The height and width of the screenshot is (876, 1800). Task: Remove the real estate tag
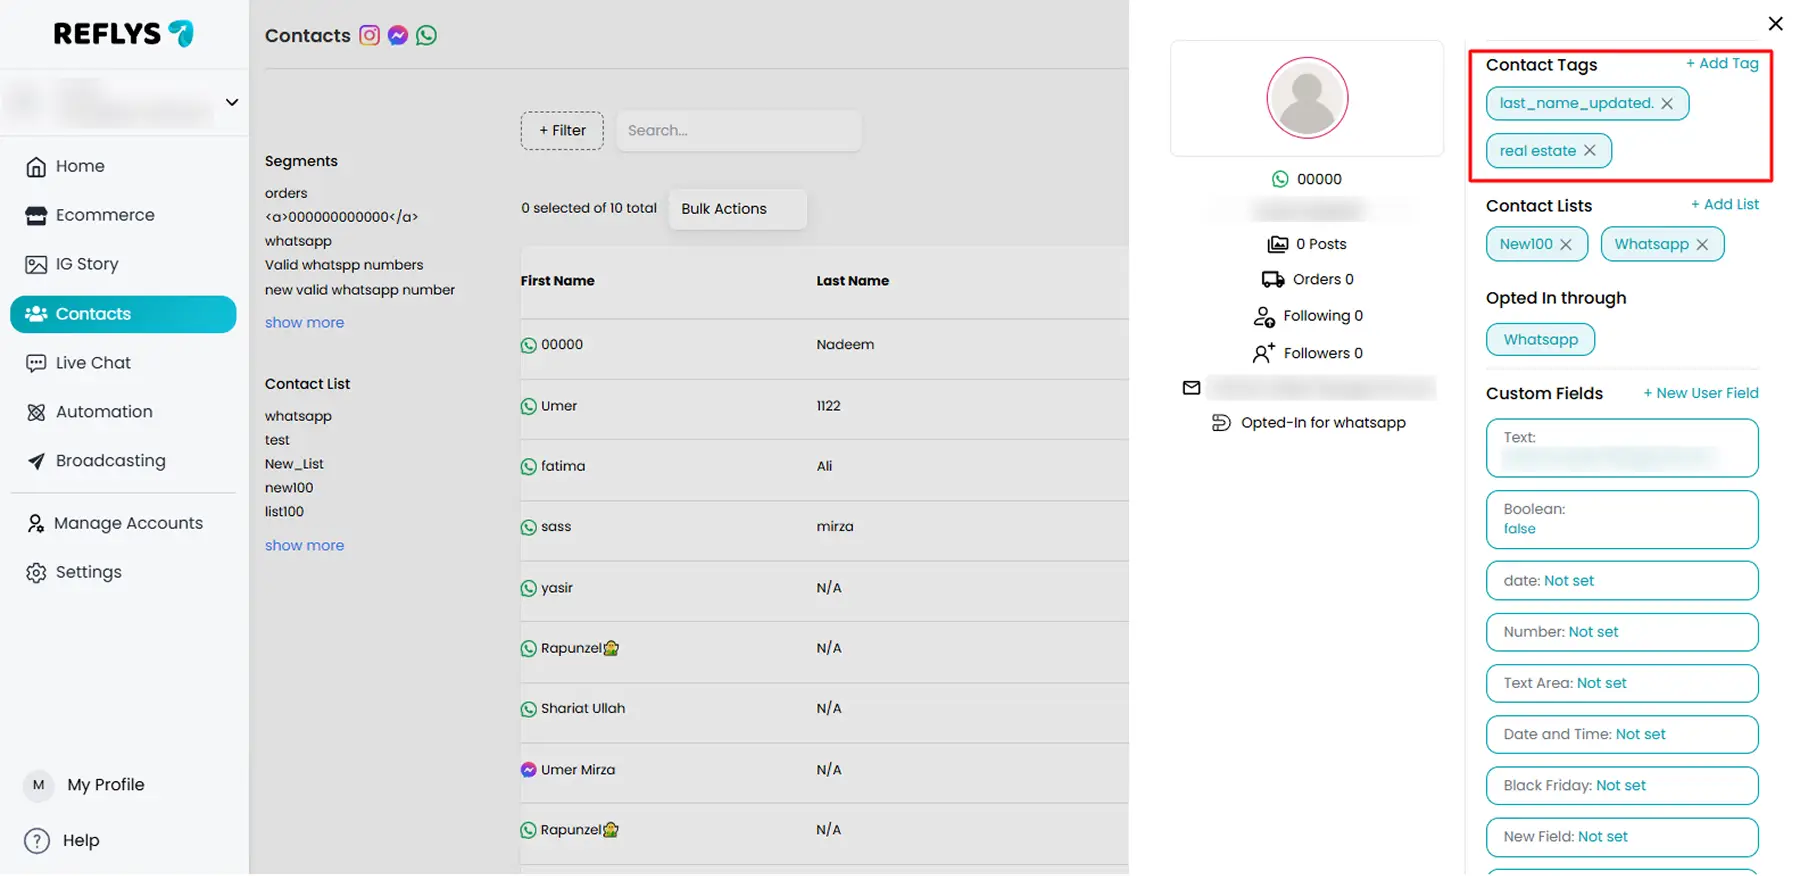(x=1590, y=151)
